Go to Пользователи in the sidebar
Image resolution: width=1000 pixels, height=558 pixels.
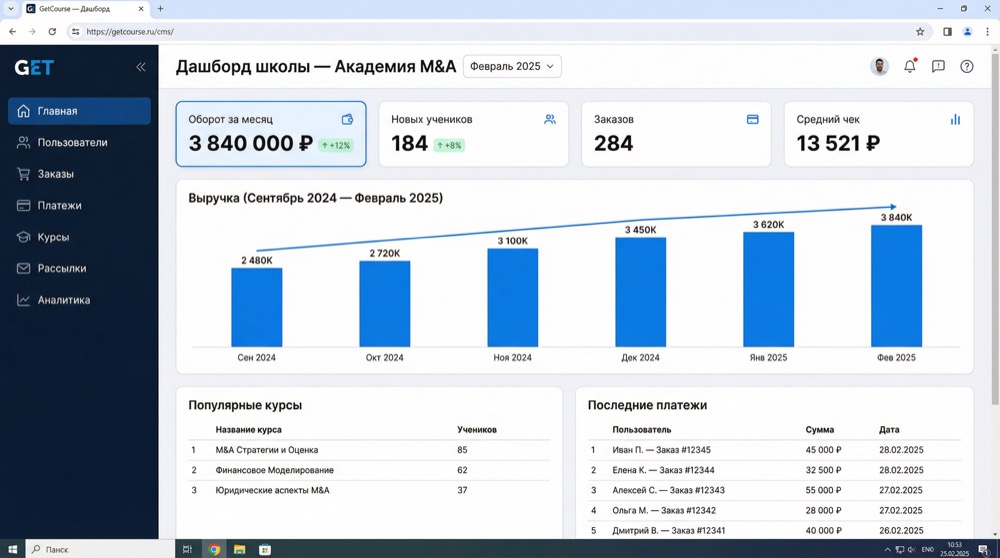[x=72, y=143]
